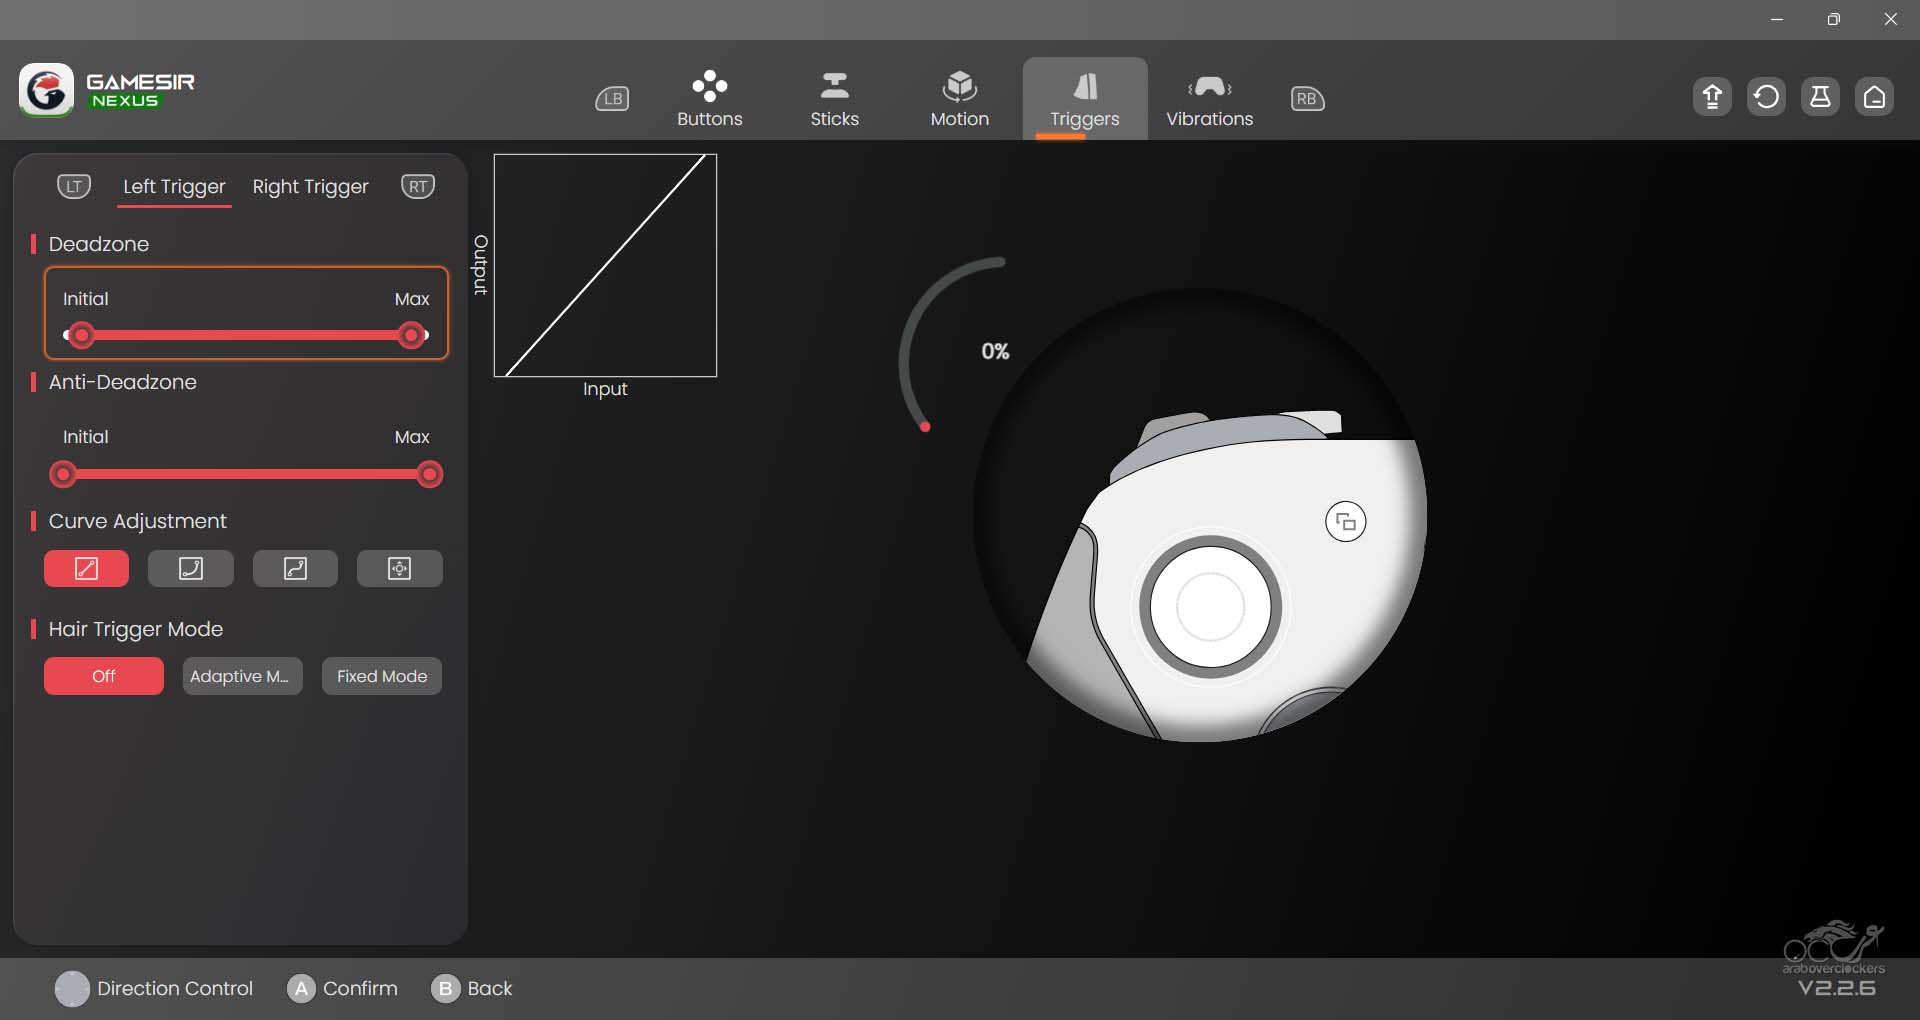Choose the concave curve preset icon
Screen dimensions: 1920x1020
(191, 569)
